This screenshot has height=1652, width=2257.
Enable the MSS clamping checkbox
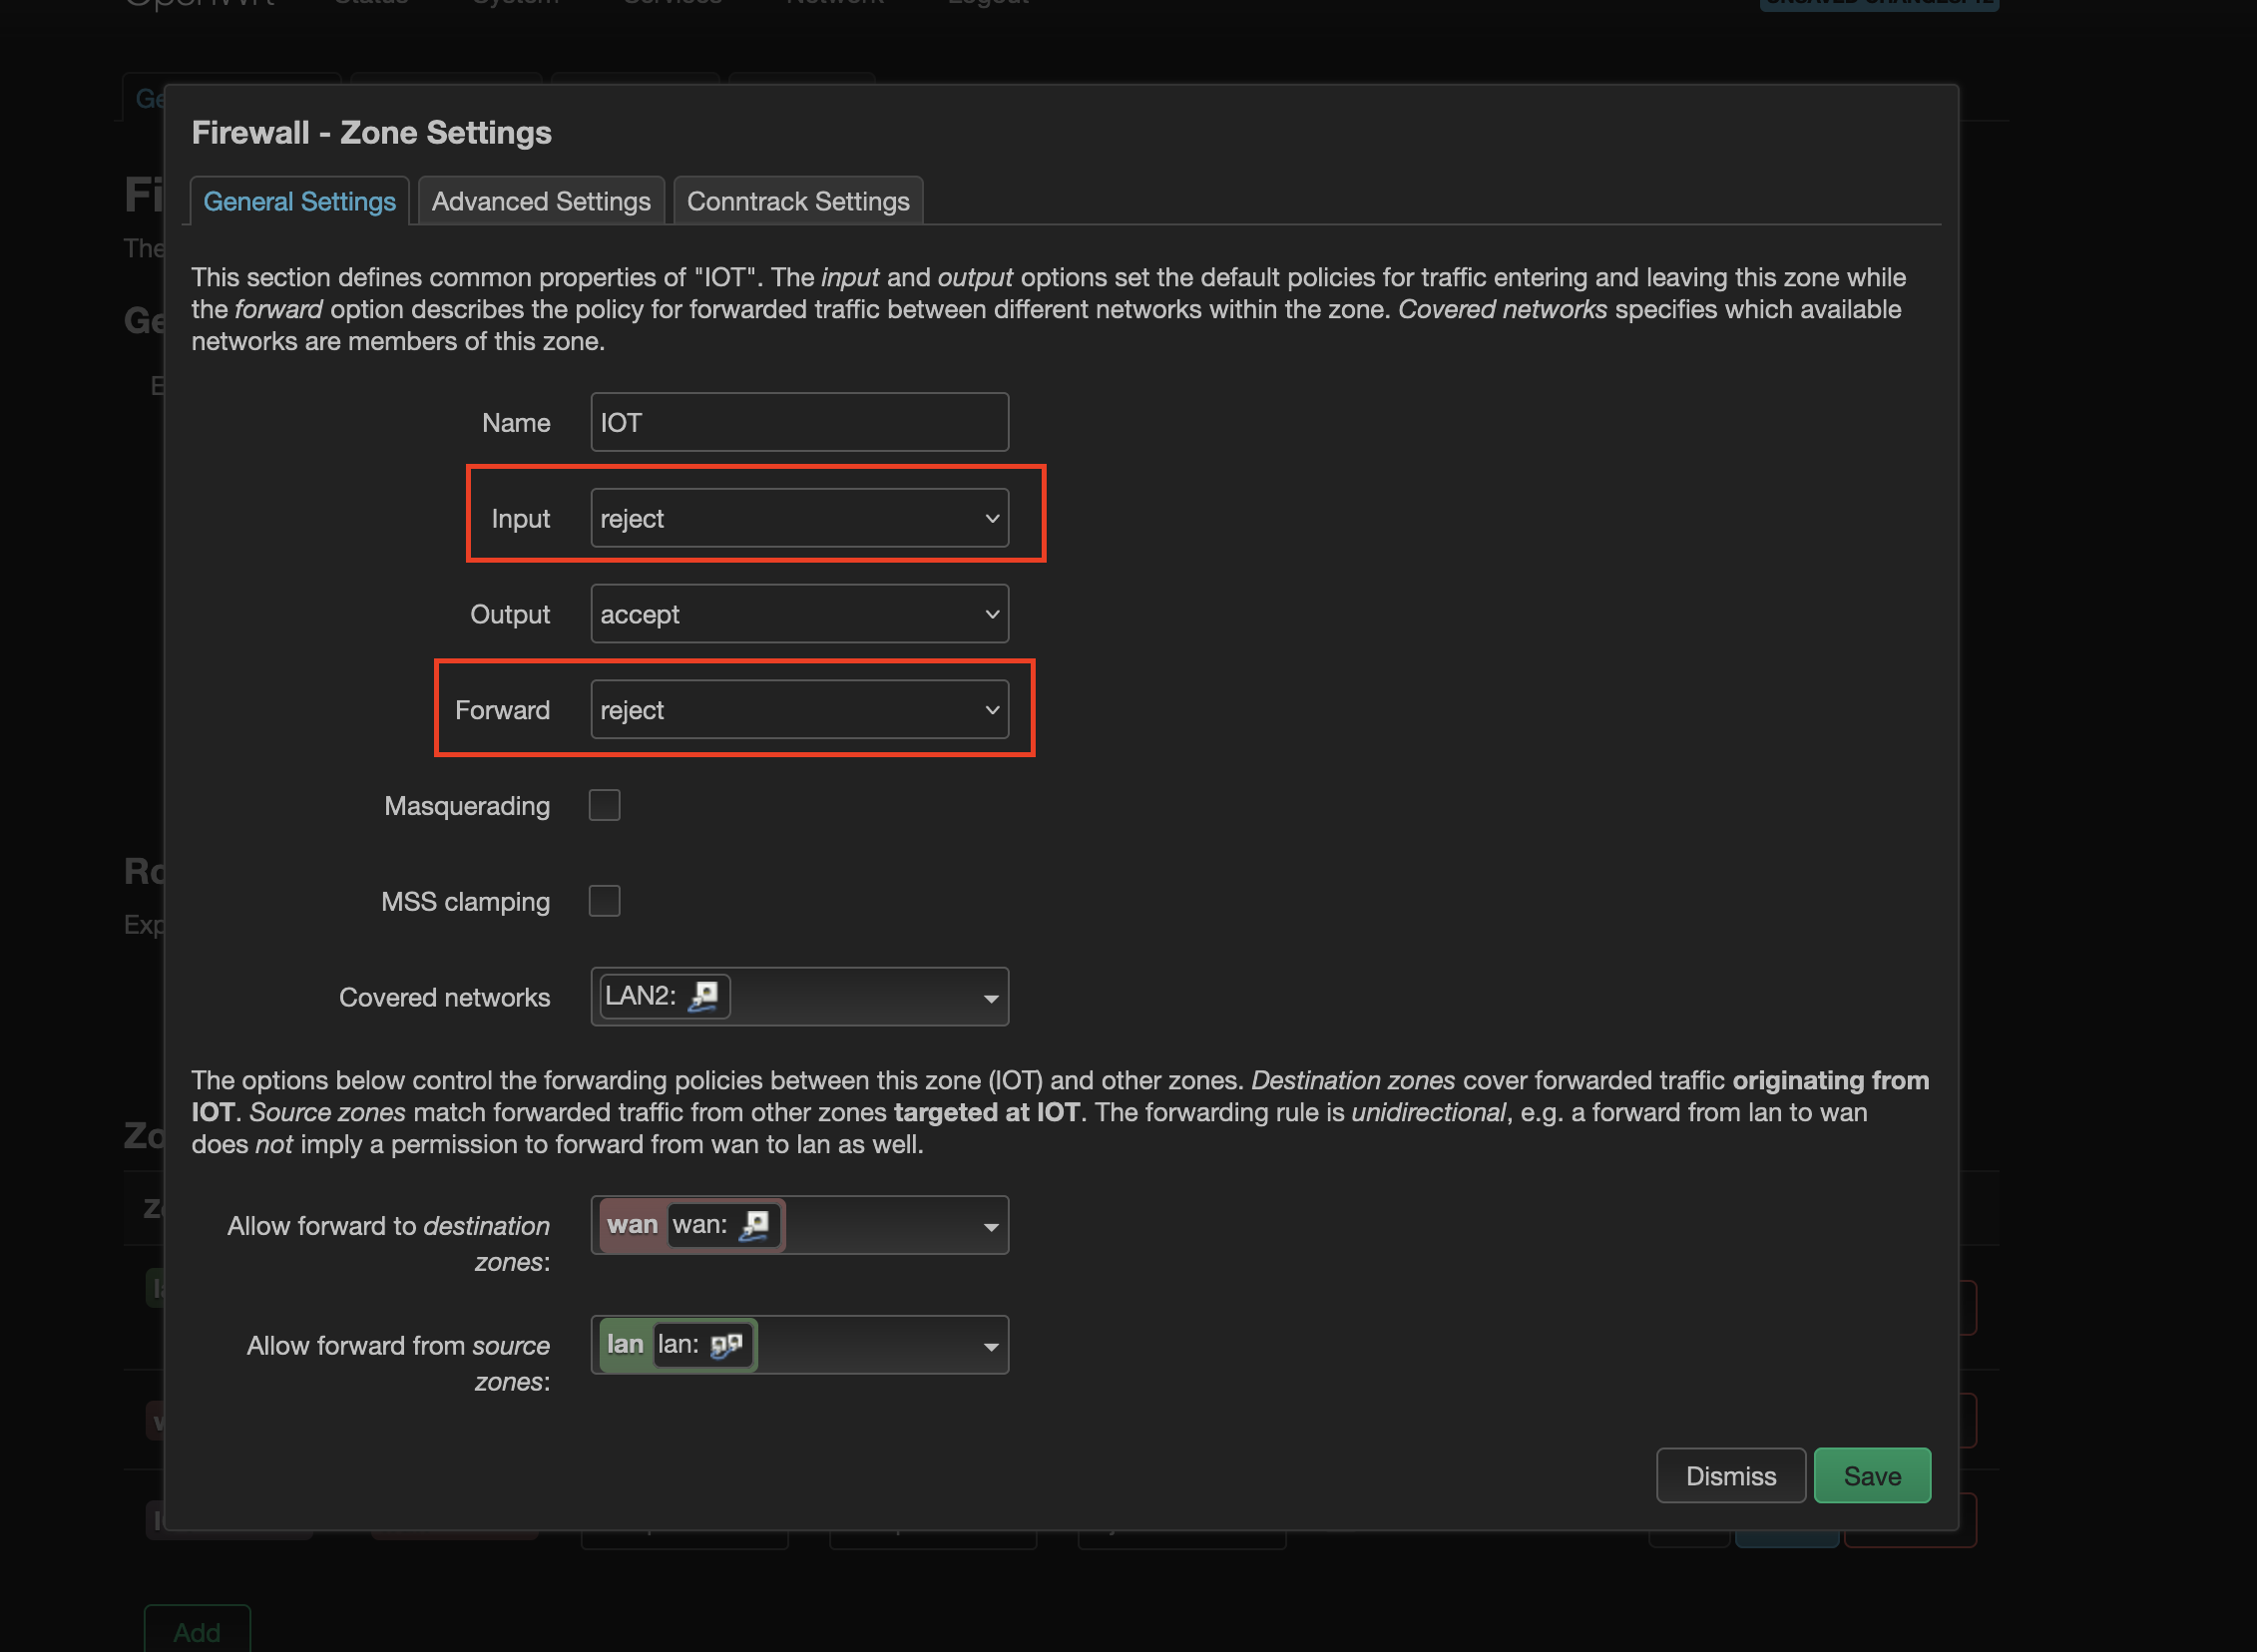[605, 901]
